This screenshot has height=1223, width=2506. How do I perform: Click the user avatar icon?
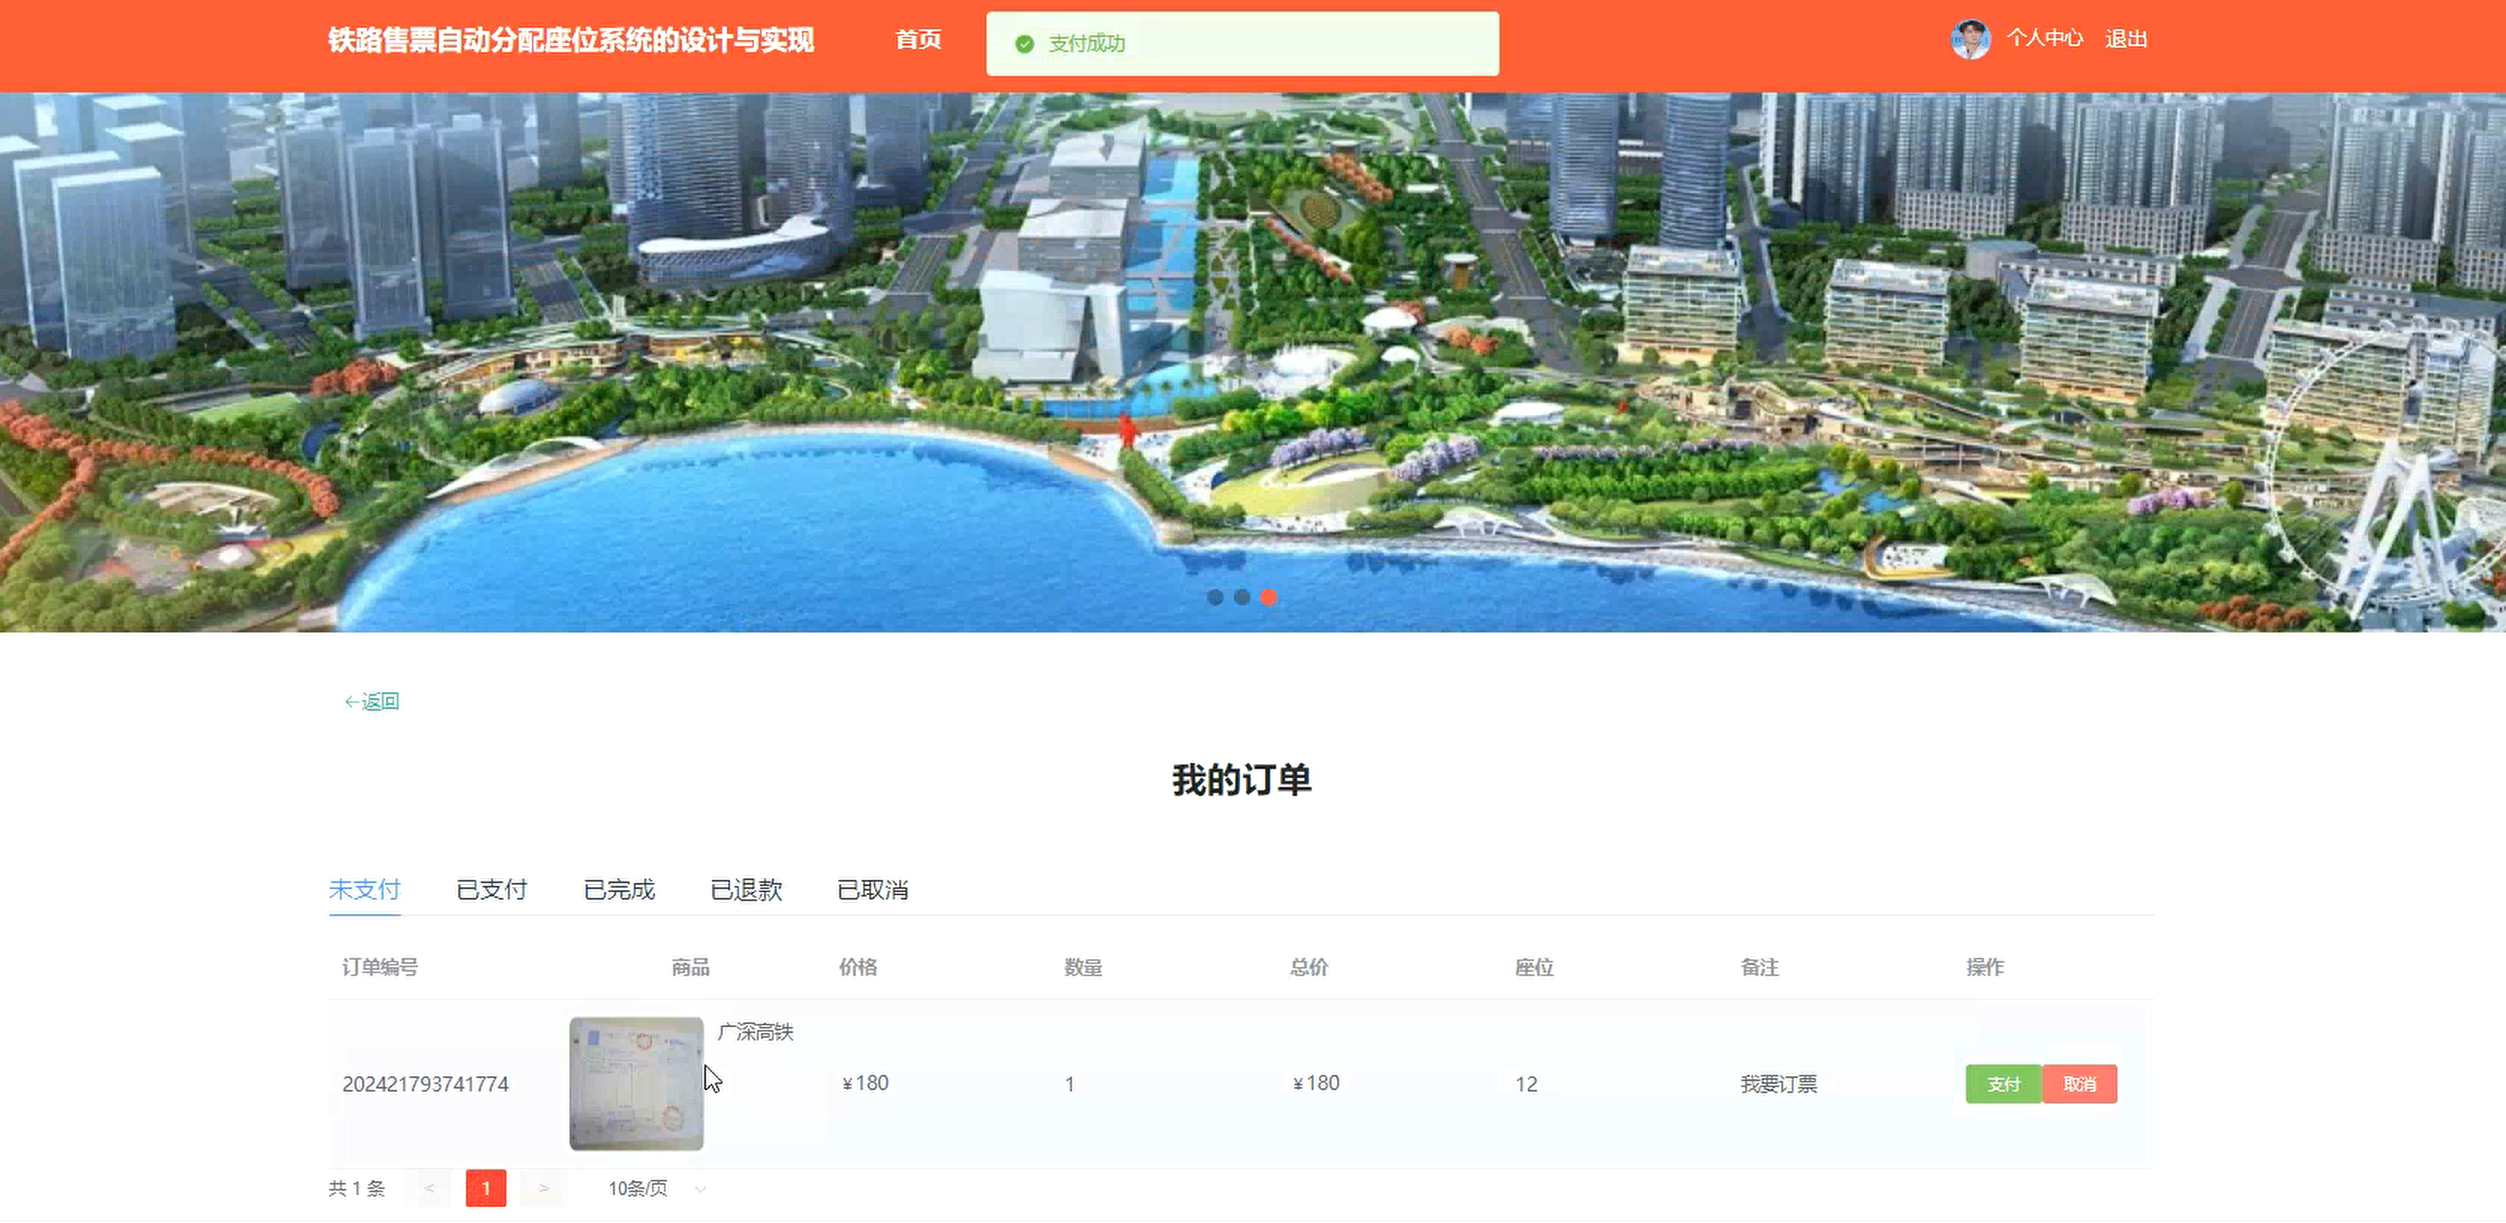pos(1969,40)
